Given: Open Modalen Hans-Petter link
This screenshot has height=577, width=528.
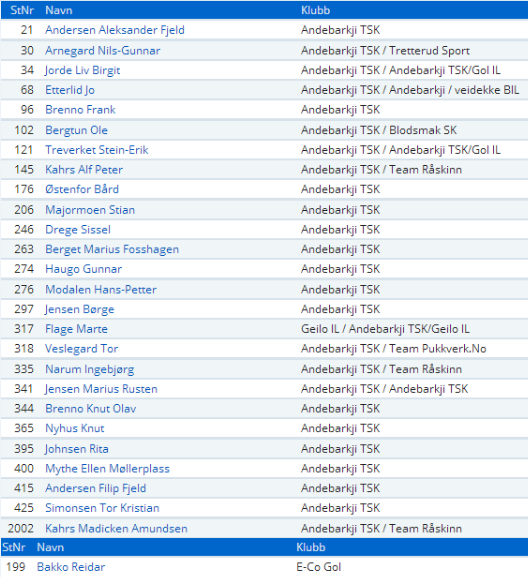Looking at the screenshot, I should pos(101,290).
